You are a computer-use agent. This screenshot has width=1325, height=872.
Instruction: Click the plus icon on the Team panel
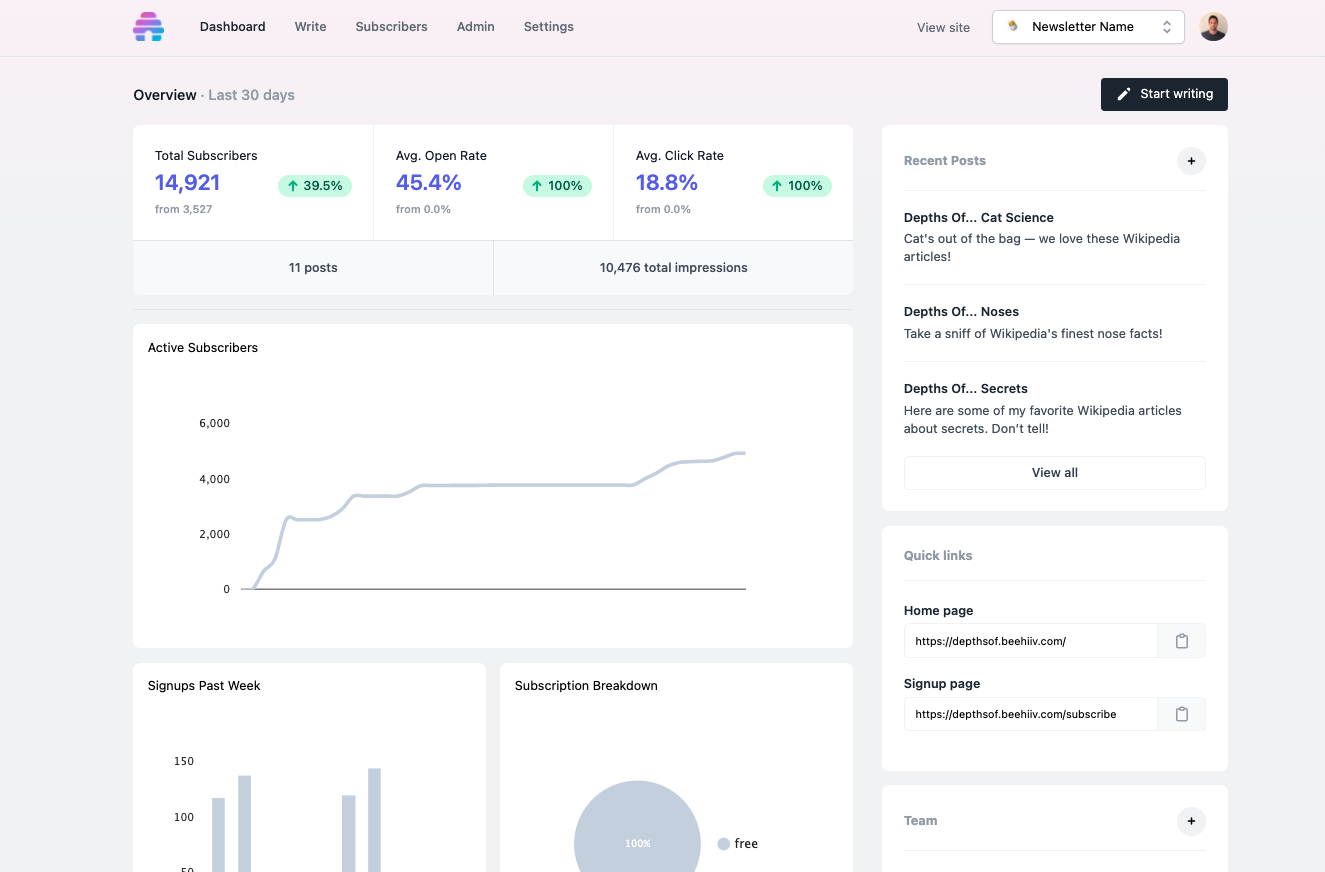point(1191,821)
